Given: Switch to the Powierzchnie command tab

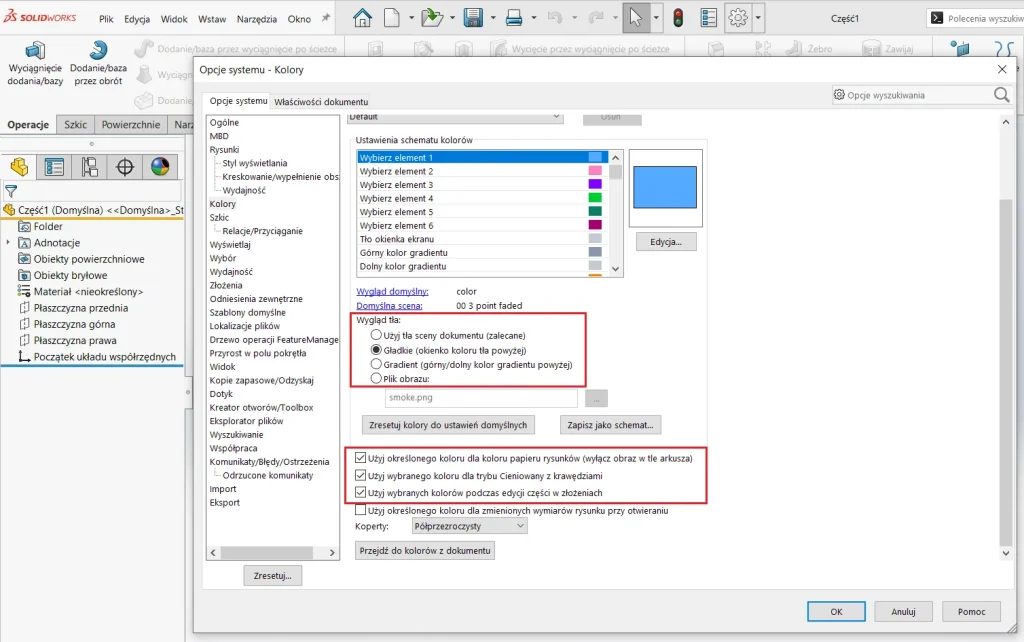Looking at the screenshot, I should (131, 124).
